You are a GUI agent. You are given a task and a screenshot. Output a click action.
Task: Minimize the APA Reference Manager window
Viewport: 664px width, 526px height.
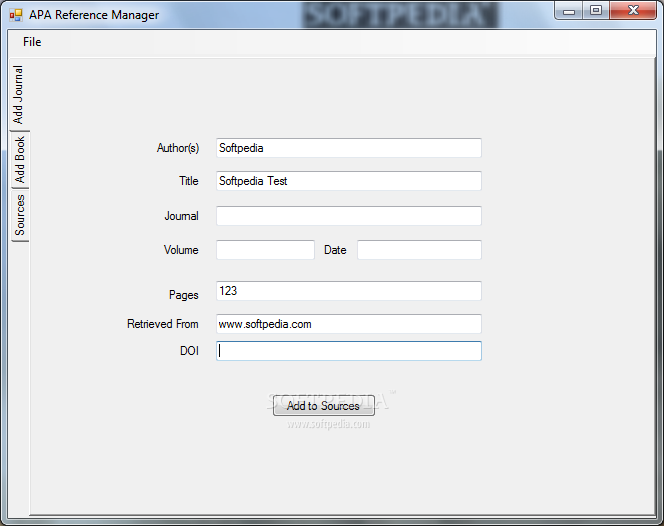(569, 11)
